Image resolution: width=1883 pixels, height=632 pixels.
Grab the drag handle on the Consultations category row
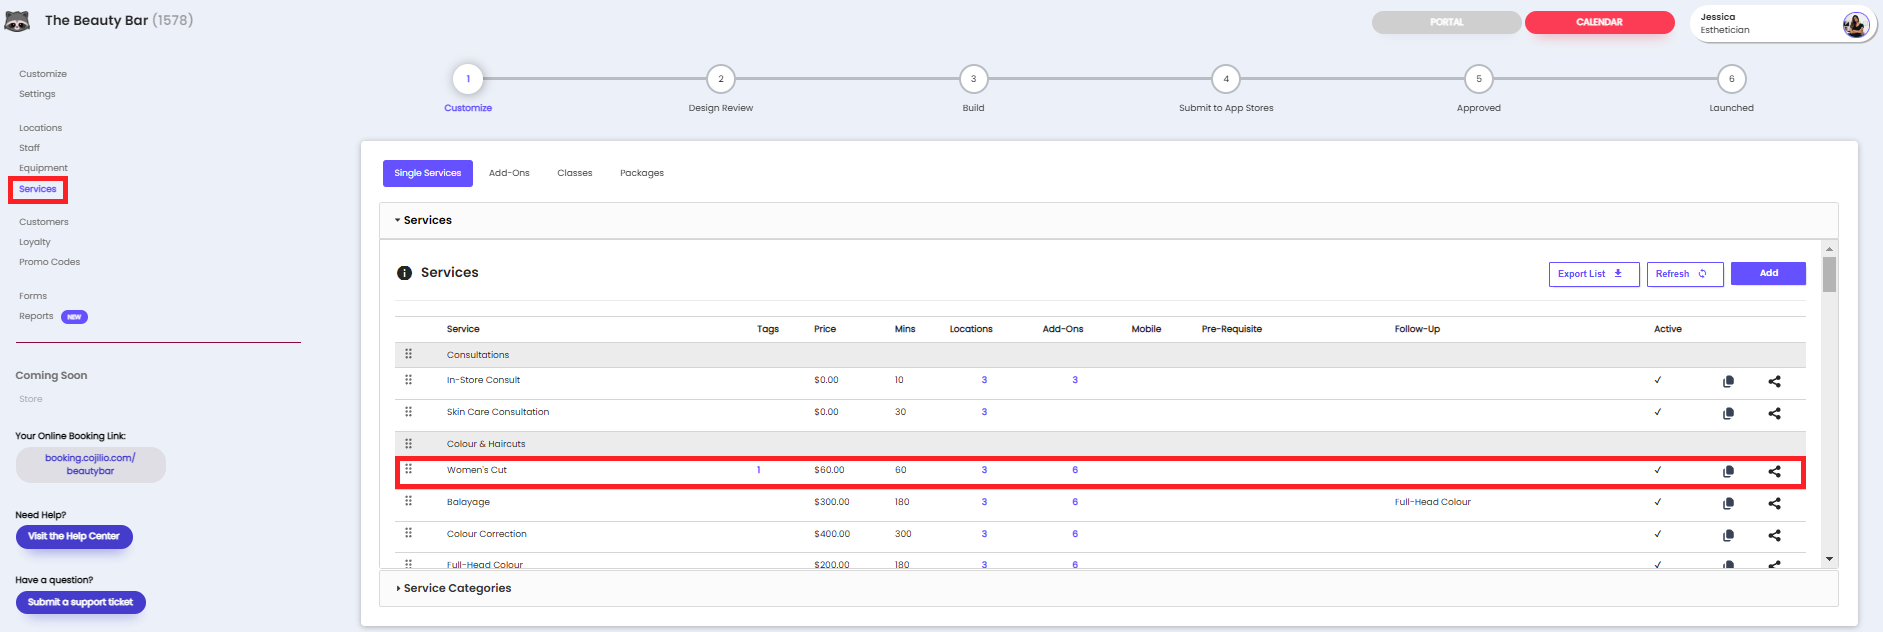[408, 354]
